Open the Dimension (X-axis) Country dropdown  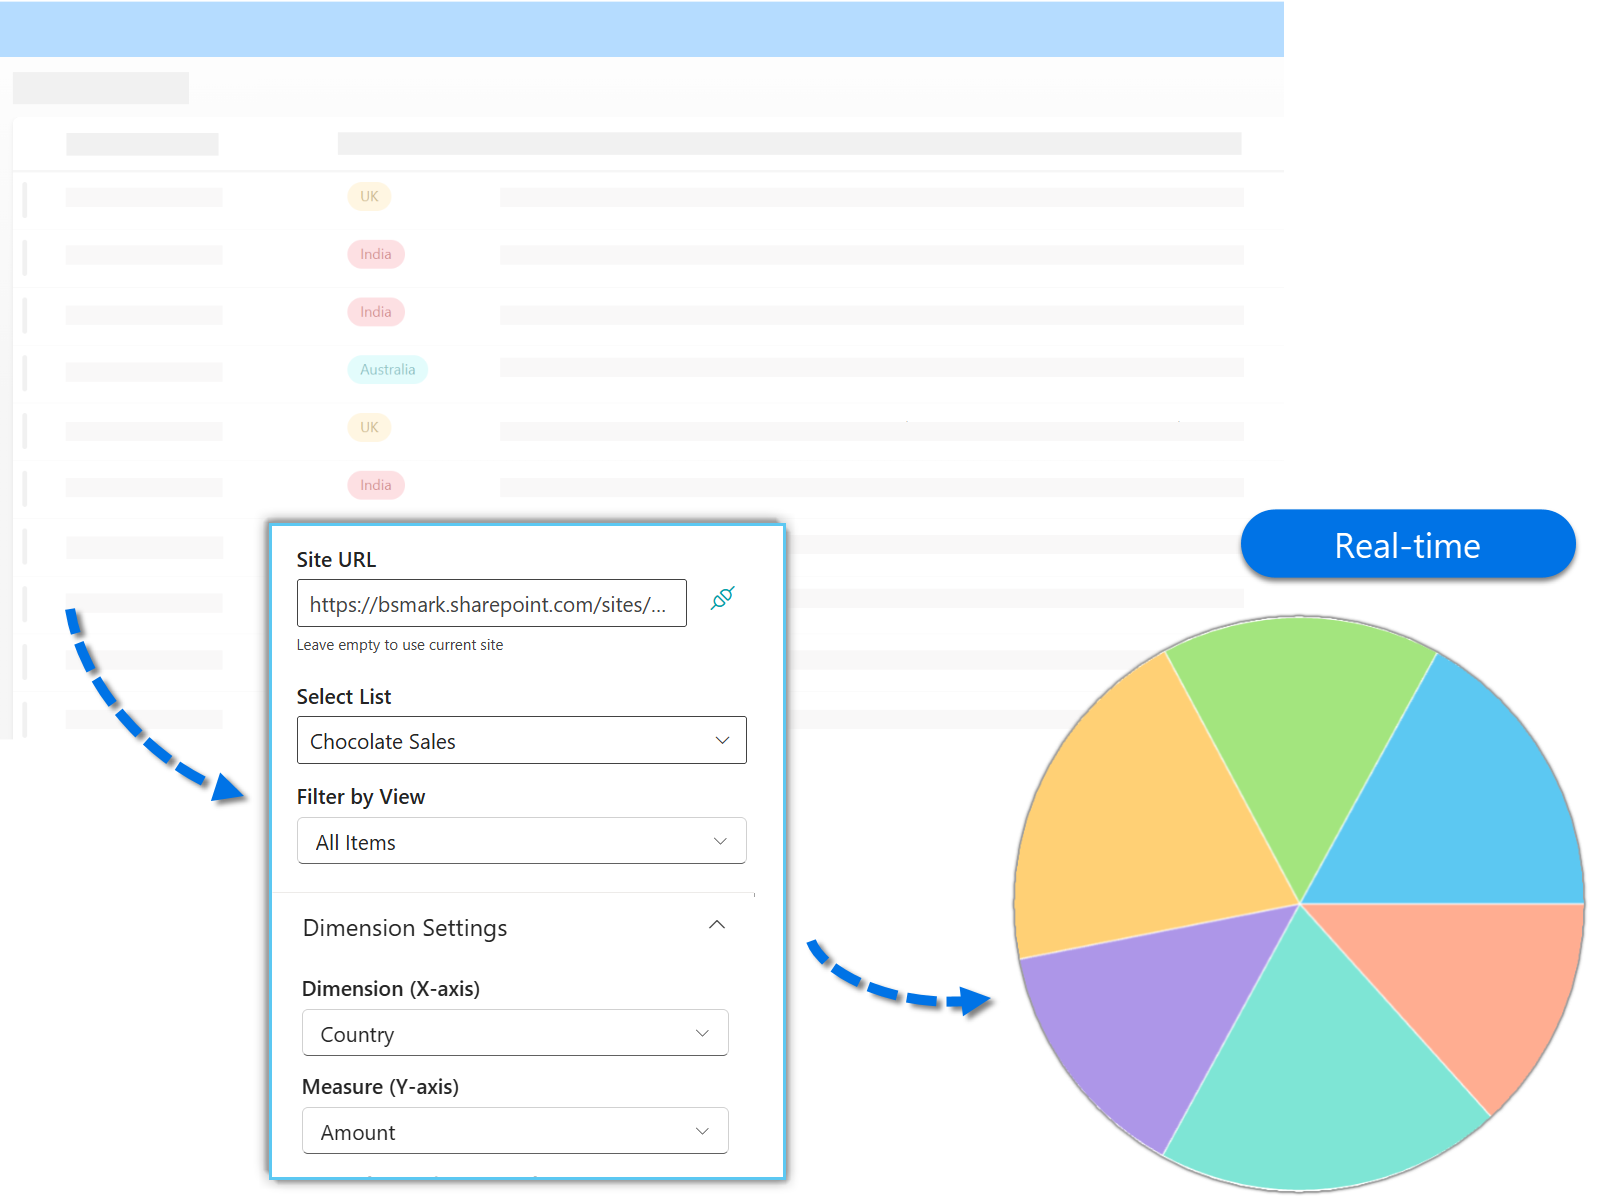[515, 1033]
